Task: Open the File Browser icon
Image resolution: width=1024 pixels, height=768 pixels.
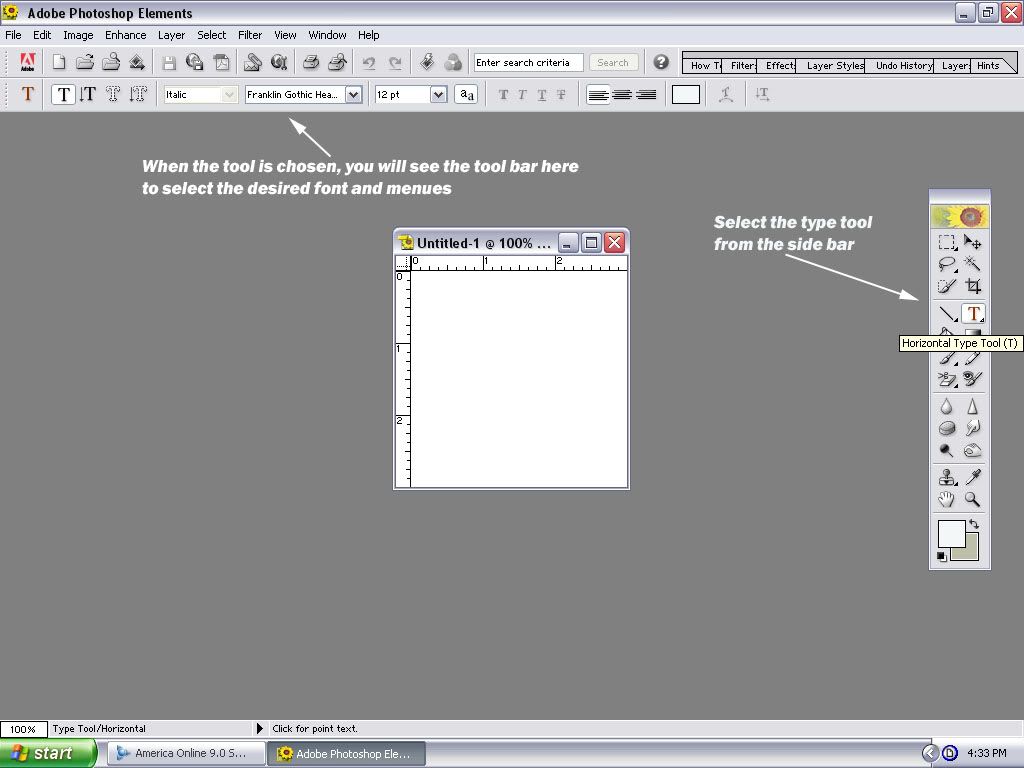Action: pos(111,62)
